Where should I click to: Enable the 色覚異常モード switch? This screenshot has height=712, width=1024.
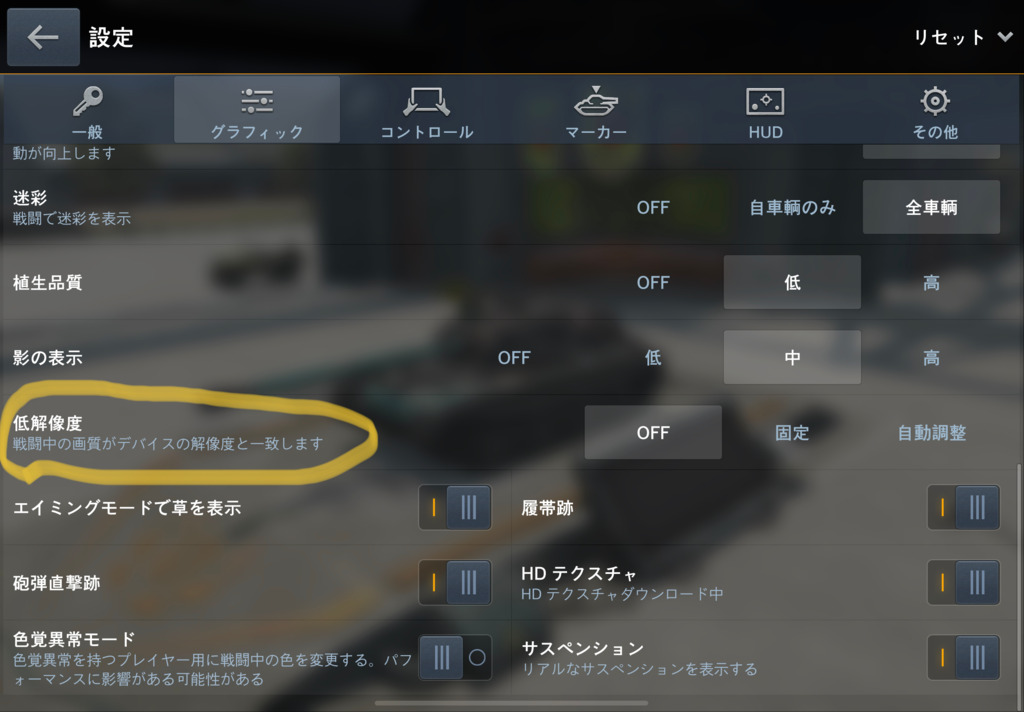455,658
